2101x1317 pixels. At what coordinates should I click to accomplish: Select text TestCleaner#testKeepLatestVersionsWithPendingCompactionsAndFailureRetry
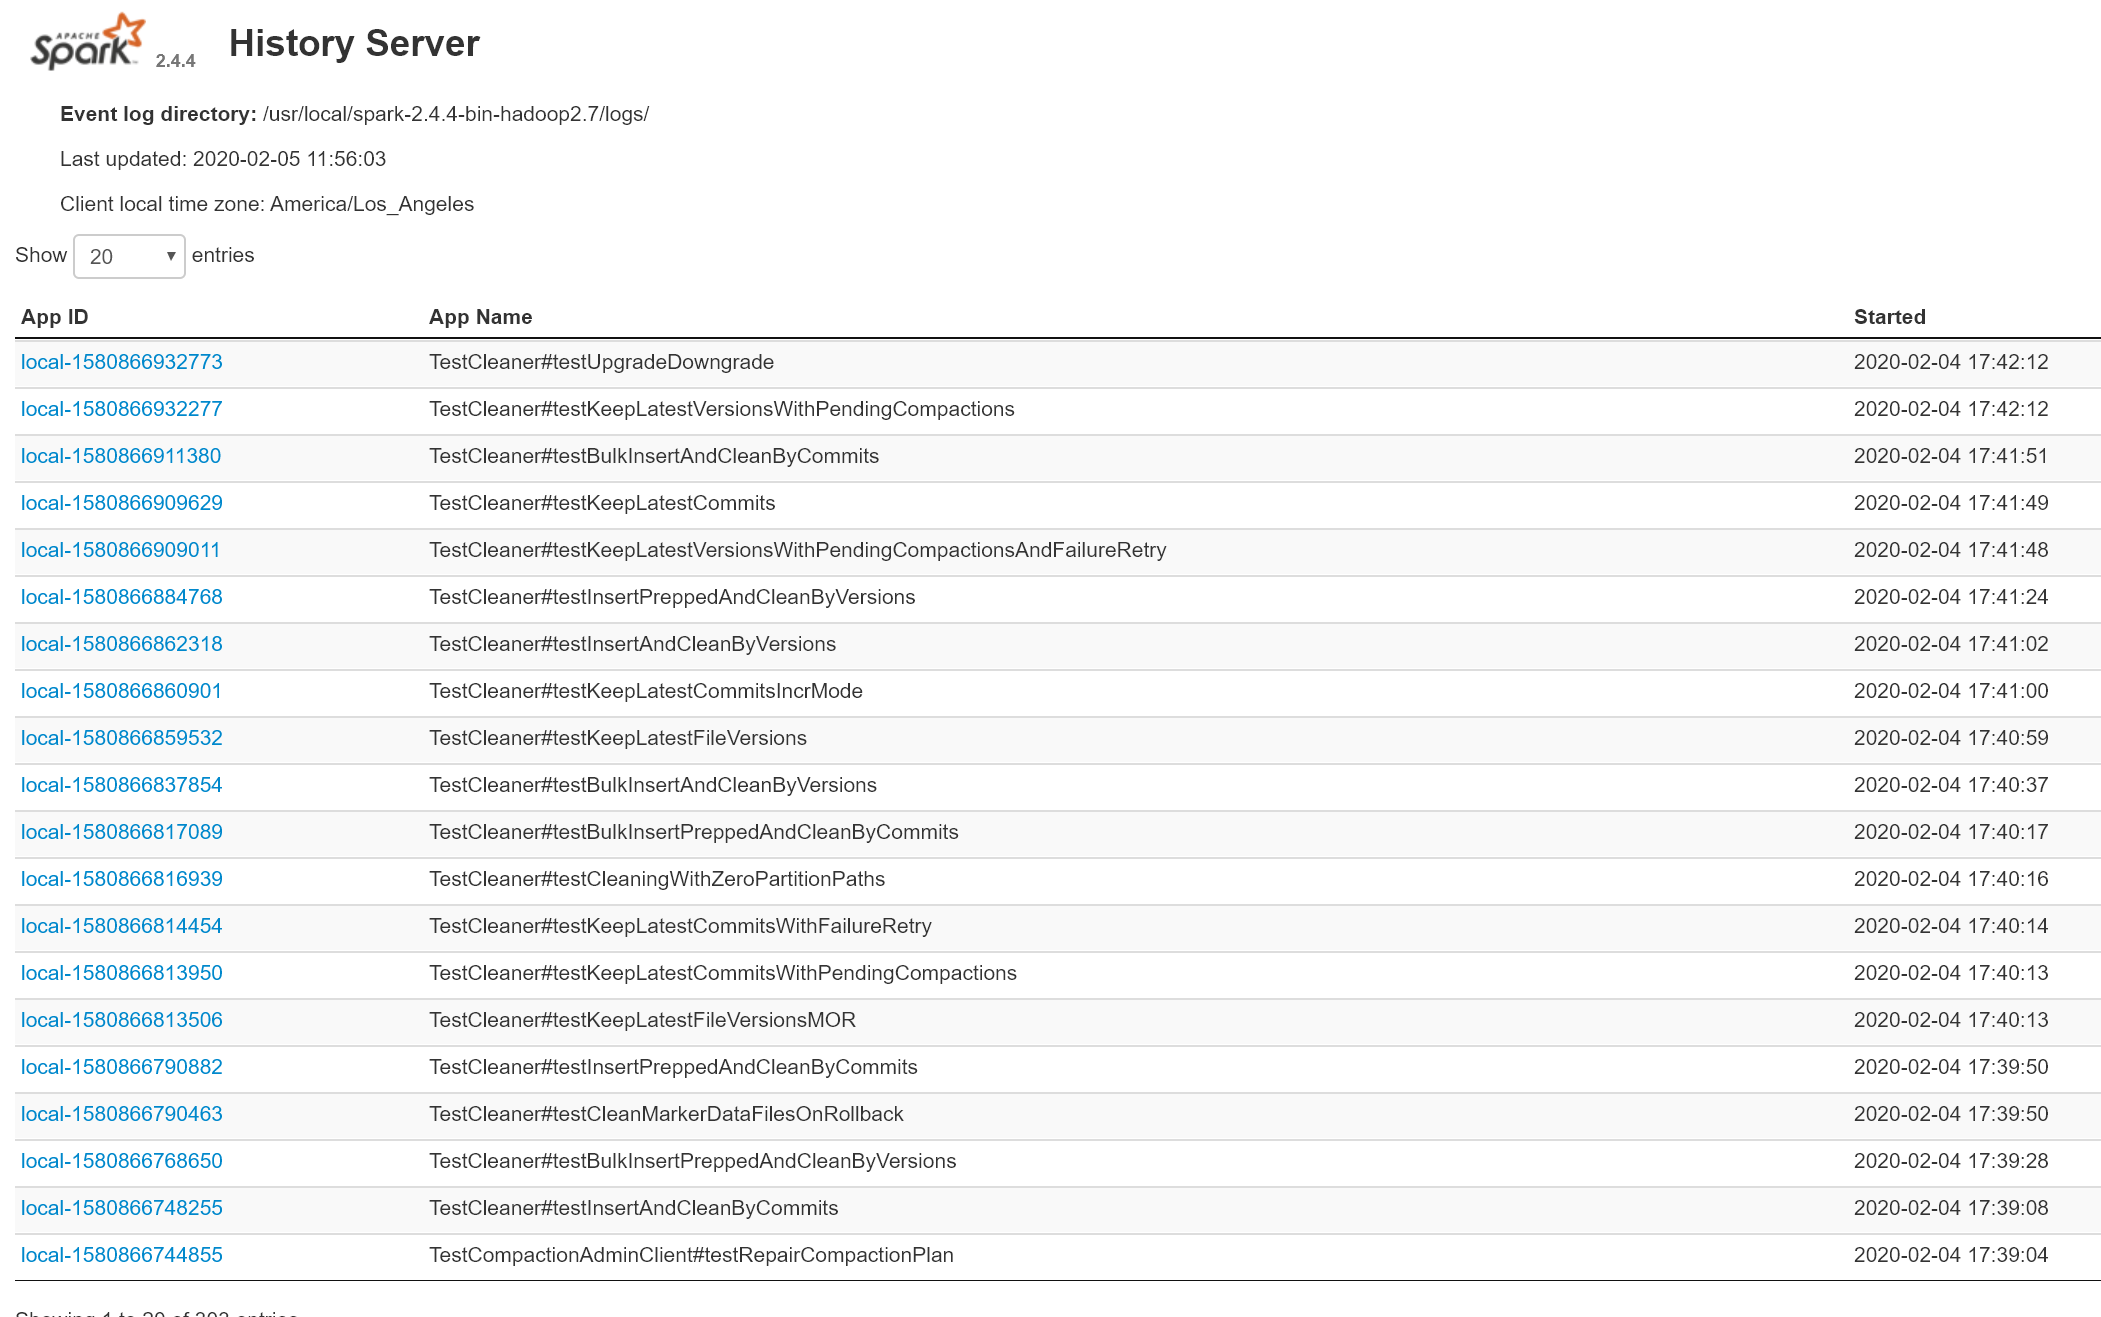pyautogui.click(x=798, y=550)
